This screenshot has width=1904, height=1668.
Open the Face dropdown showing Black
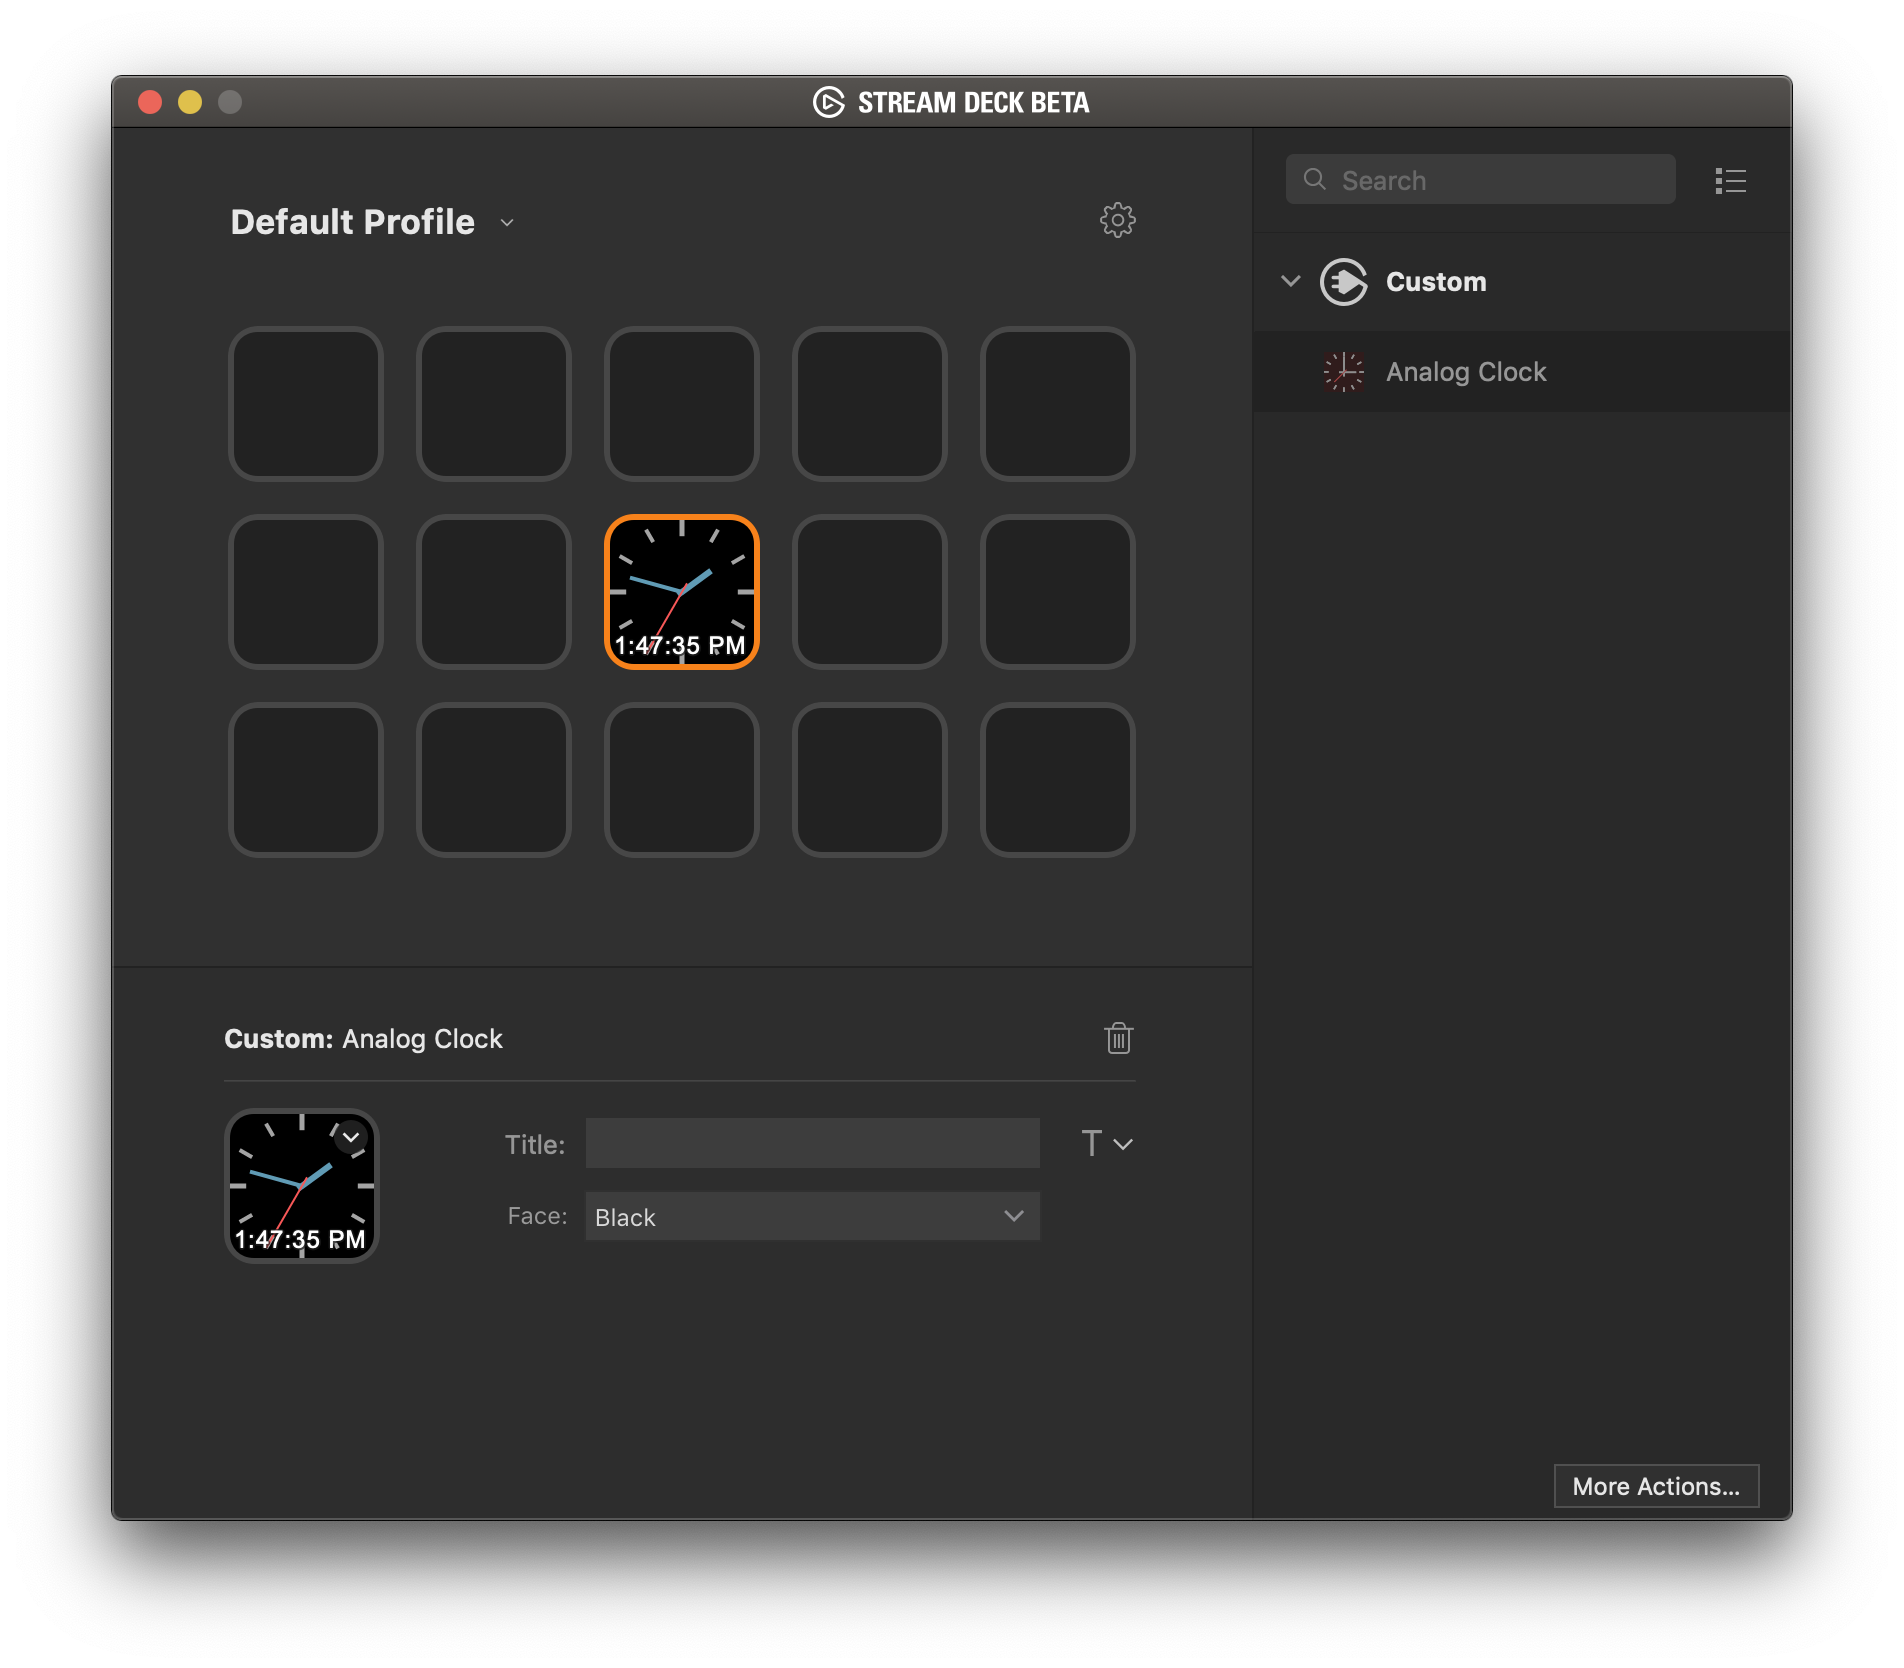812,1216
